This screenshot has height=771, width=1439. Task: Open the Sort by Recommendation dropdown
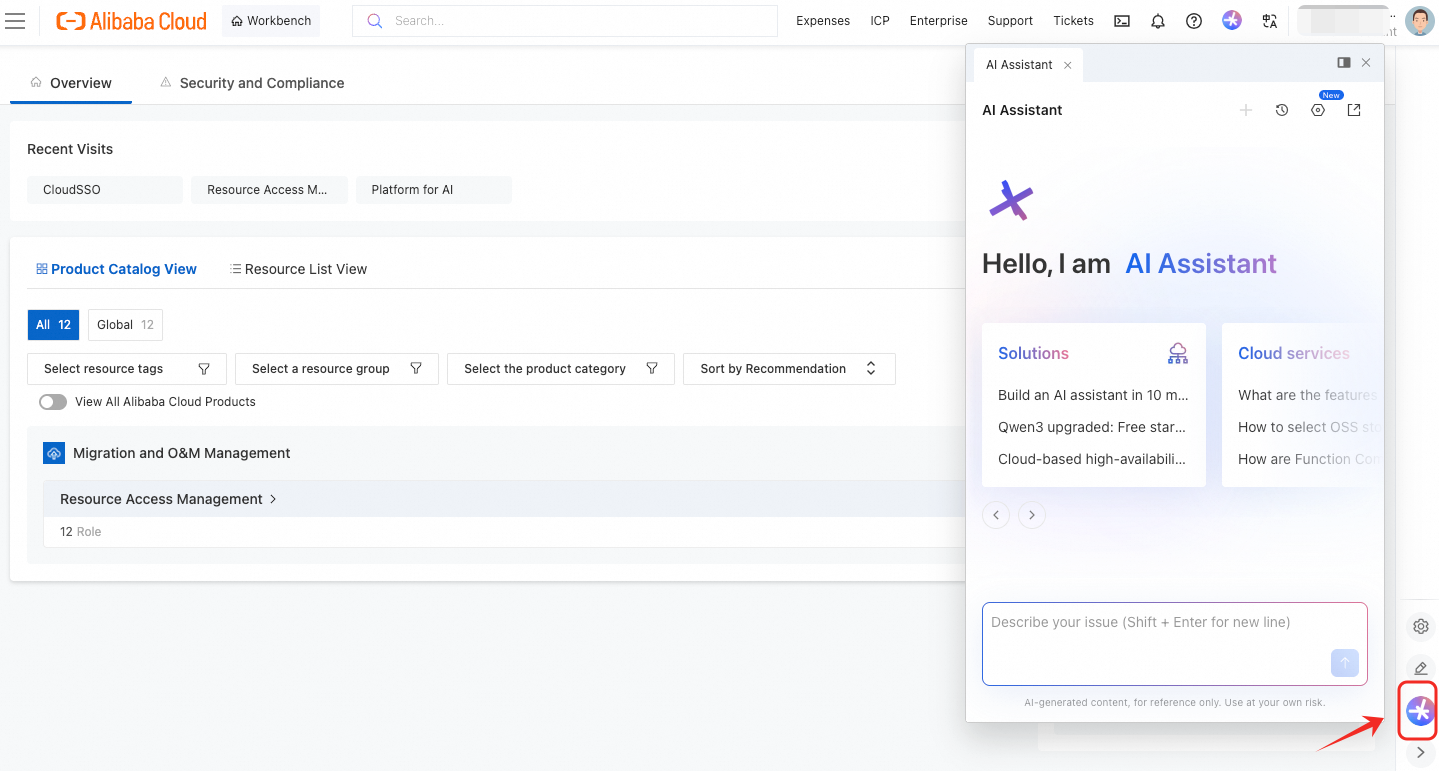click(x=789, y=369)
